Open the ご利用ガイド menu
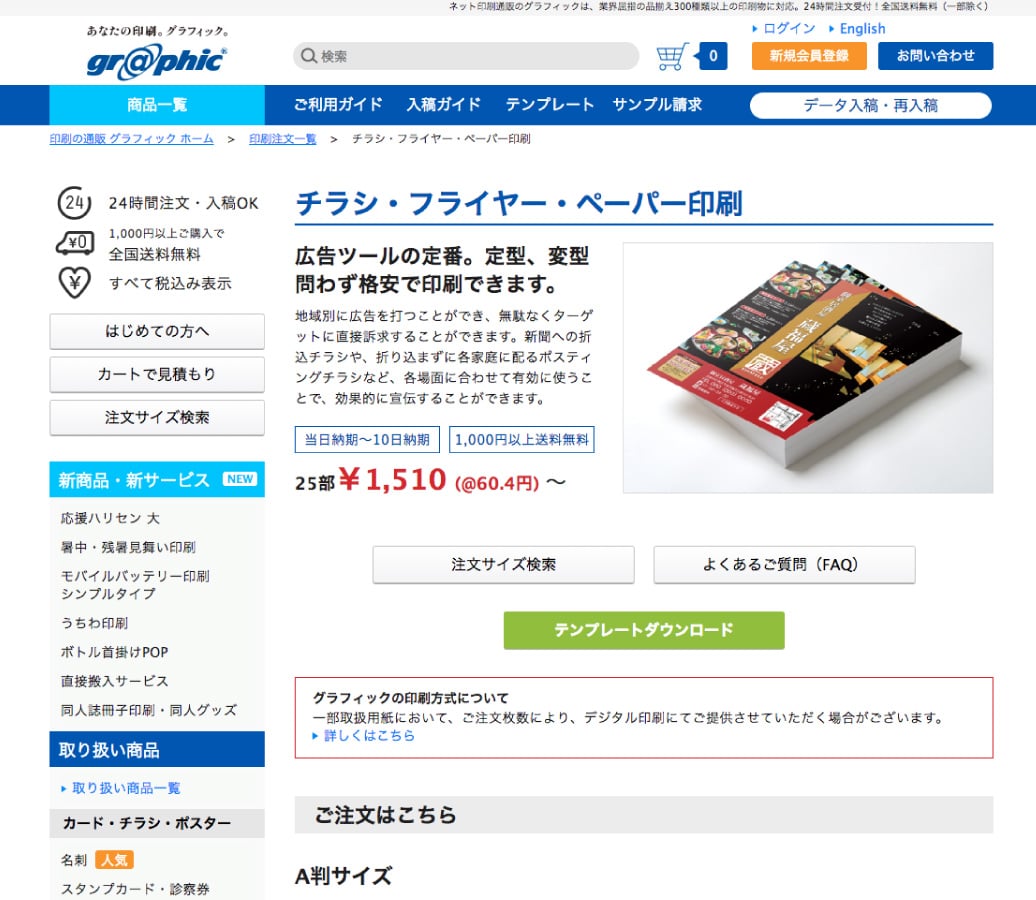The height and width of the screenshot is (900, 1036). [338, 104]
